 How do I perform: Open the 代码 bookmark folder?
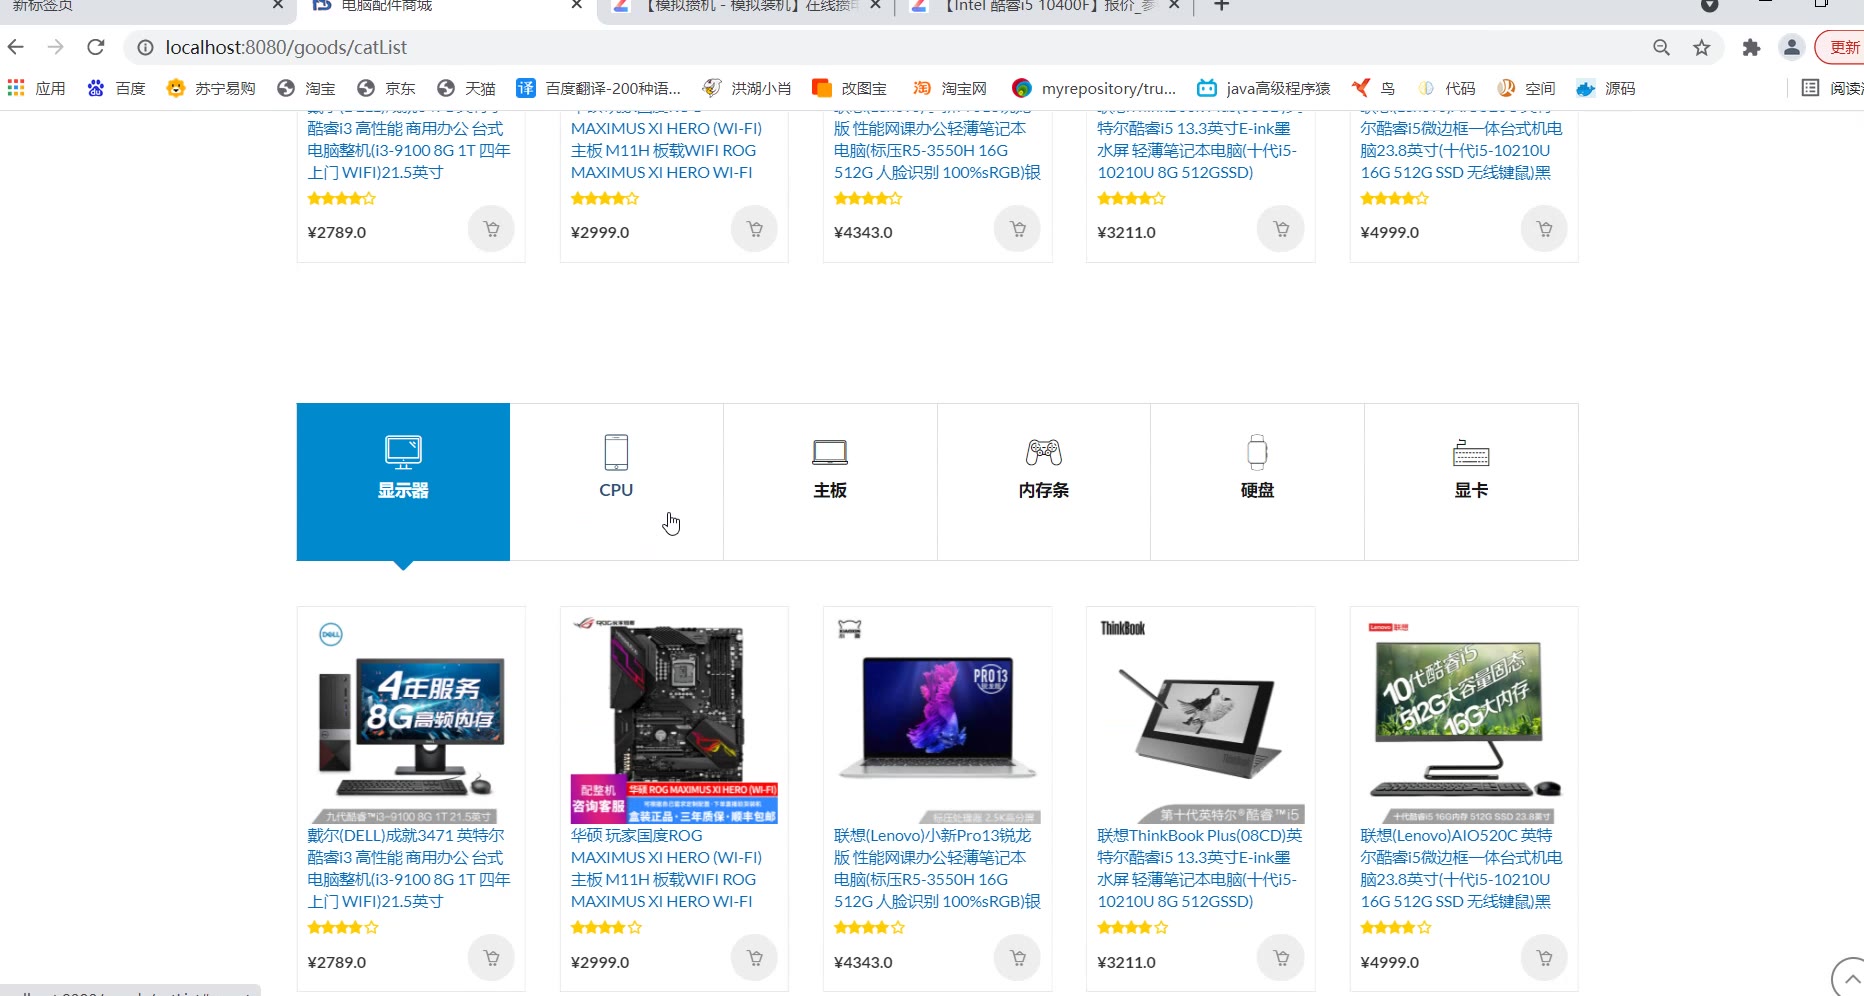(x=1446, y=88)
